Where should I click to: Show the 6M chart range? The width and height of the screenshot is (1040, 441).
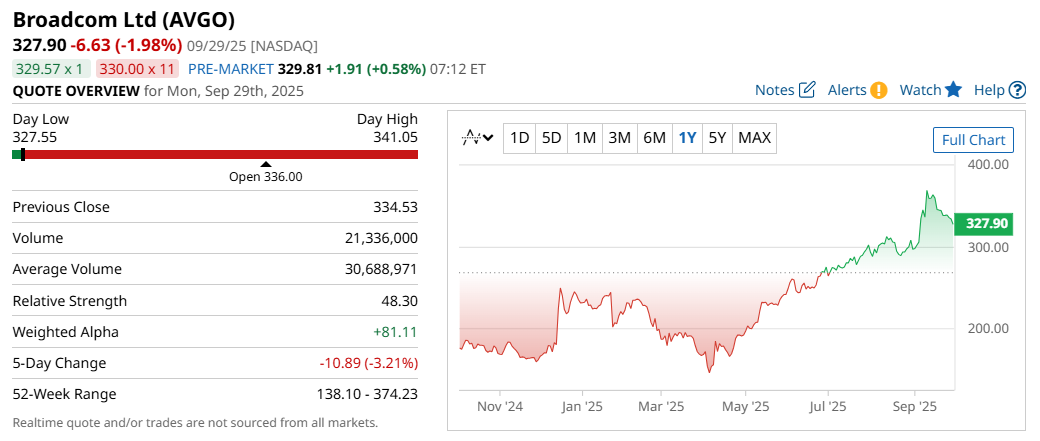(654, 138)
